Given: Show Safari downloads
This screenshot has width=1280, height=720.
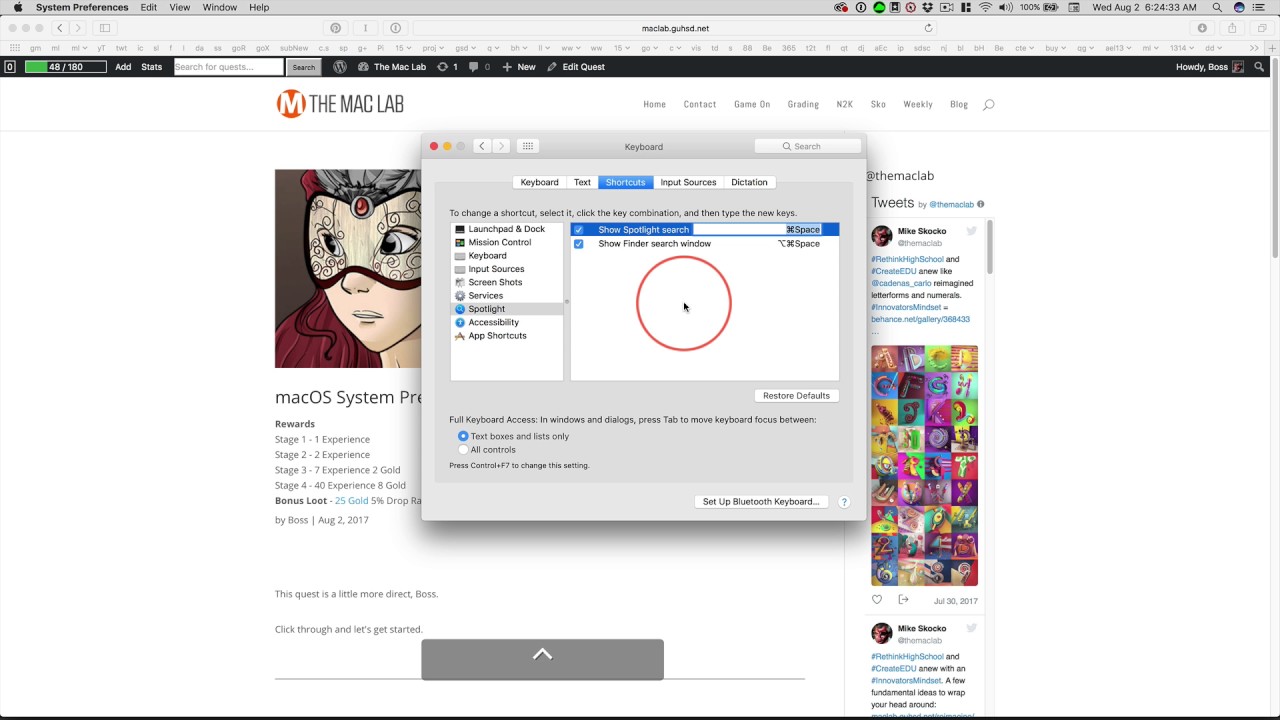Looking at the screenshot, I should (1202, 28).
